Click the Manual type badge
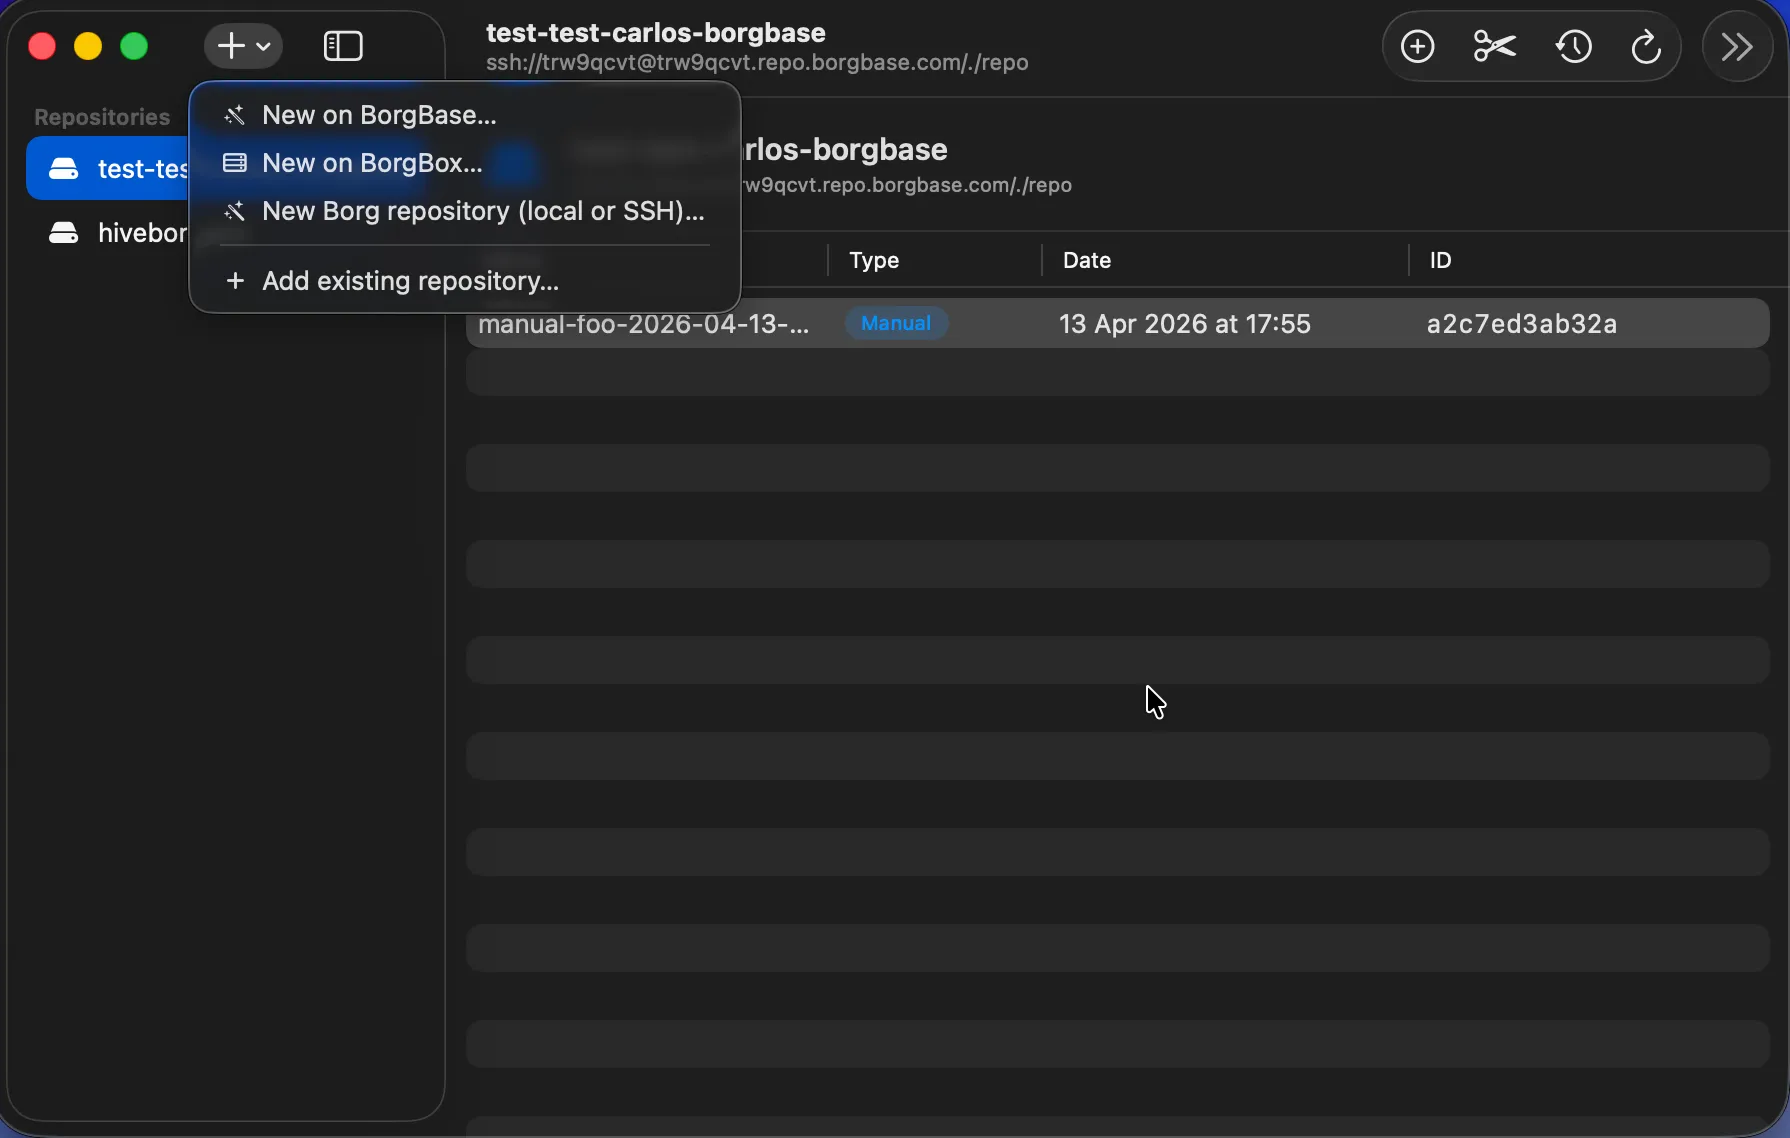This screenshot has height=1138, width=1790. (x=895, y=323)
